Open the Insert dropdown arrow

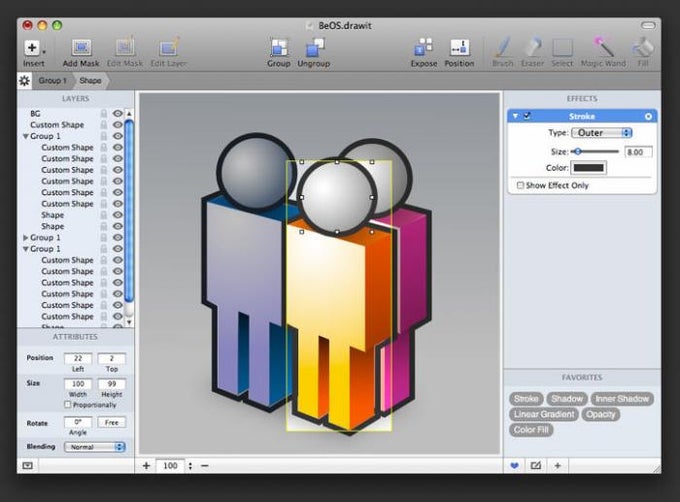pyautogui.click(x=44, y=52)
